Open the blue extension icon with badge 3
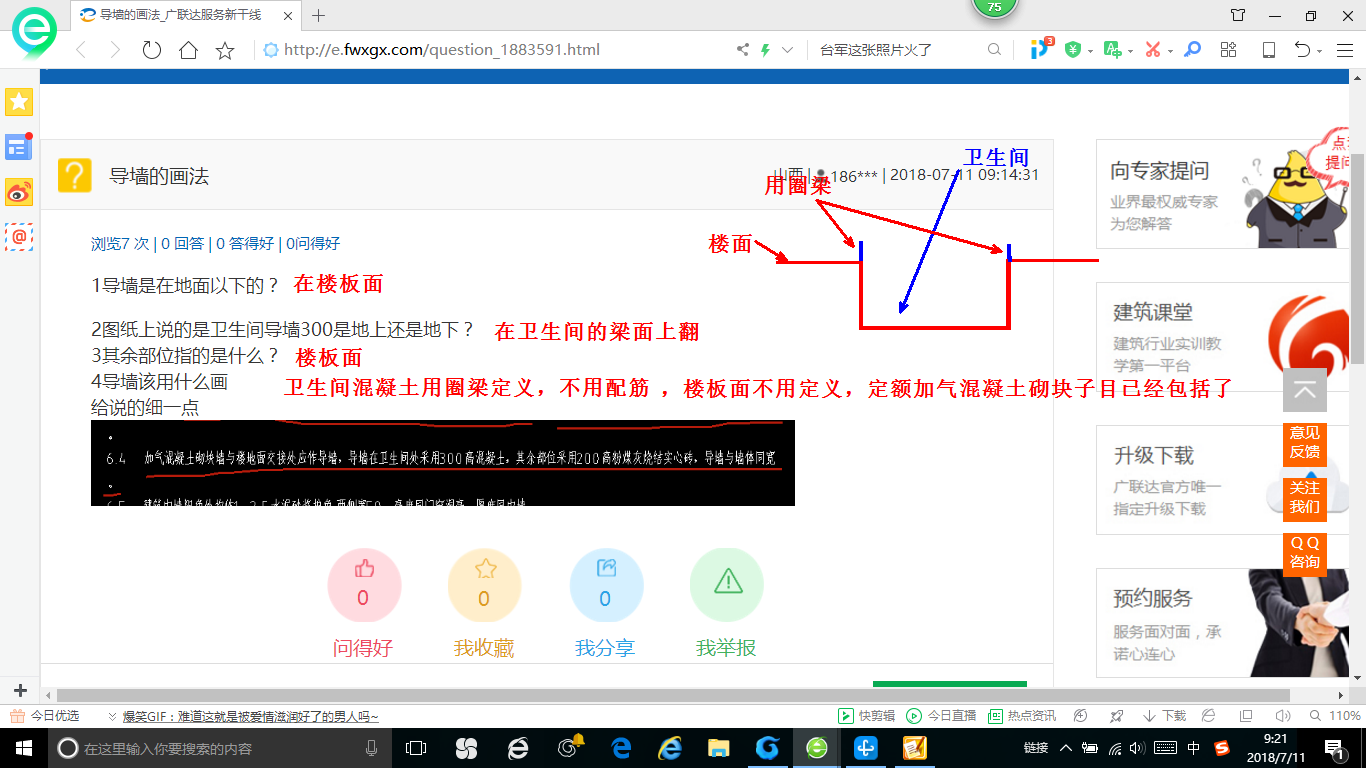The image size is (1366, 768). (x=1041, y=49)
